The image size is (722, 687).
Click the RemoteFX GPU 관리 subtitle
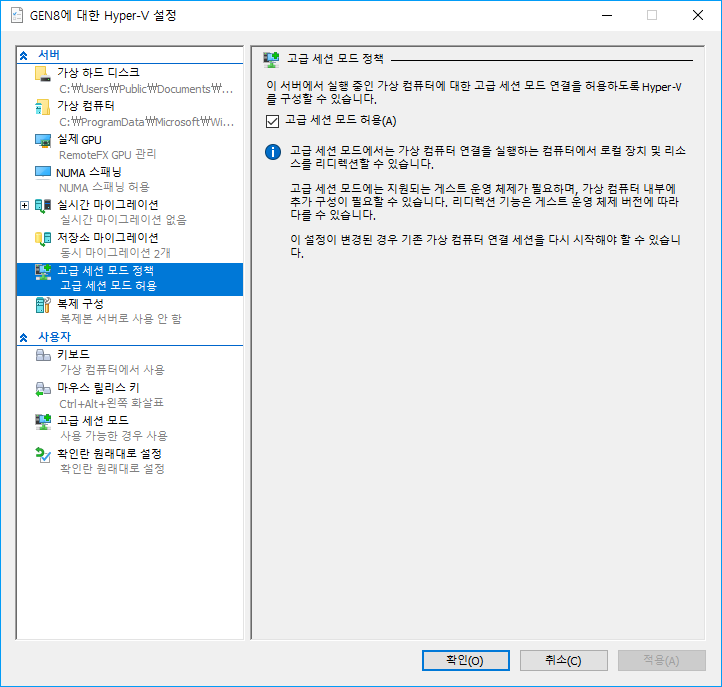coord(107,155)
